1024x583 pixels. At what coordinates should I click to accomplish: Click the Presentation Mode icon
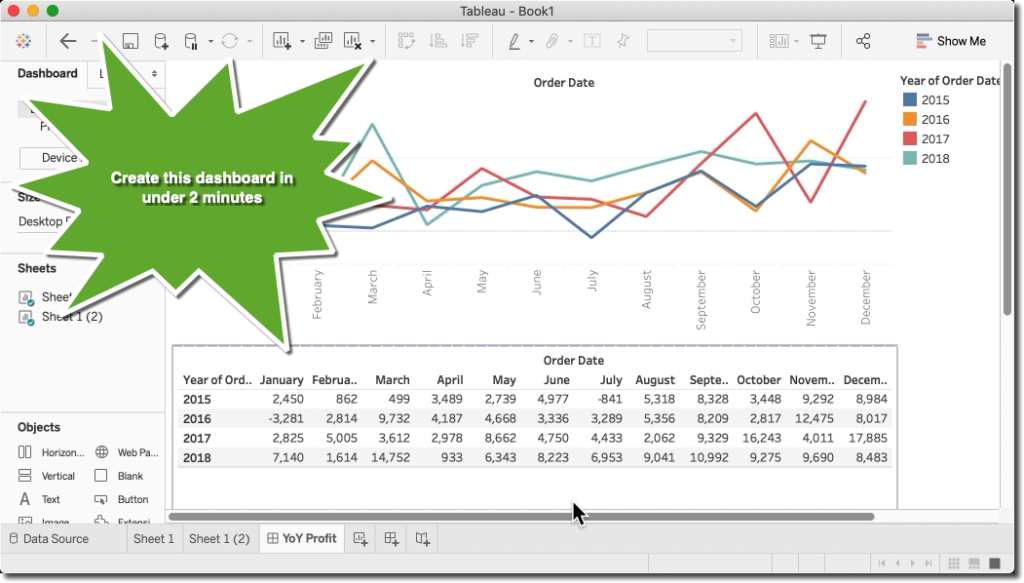(818, 41)
